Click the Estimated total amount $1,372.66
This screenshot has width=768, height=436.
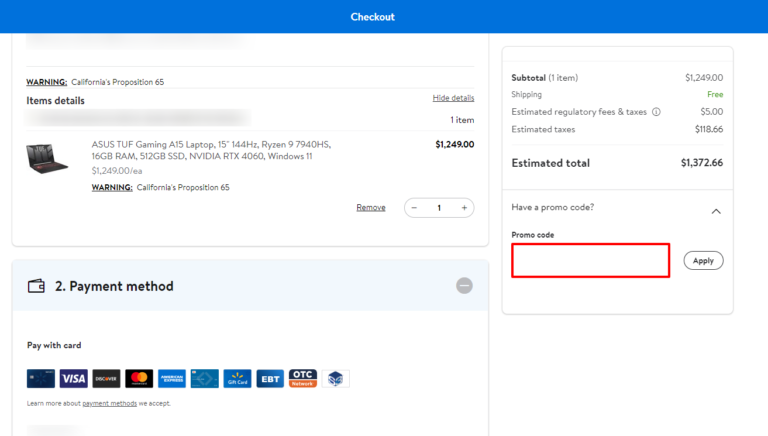(701, 163)
